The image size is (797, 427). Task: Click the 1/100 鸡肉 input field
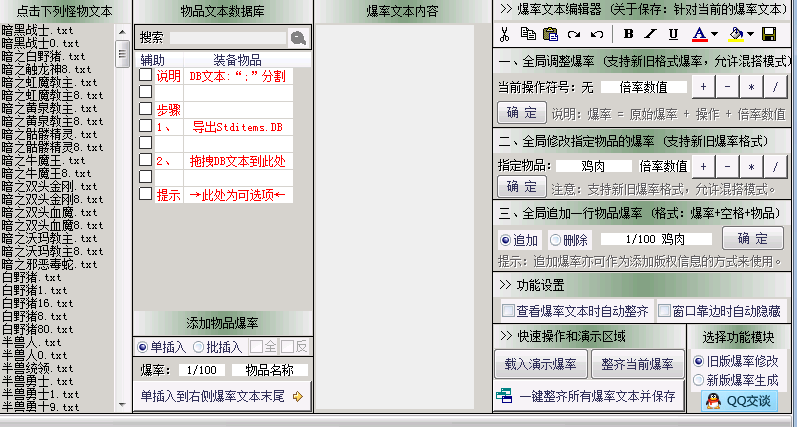(656, 239)
